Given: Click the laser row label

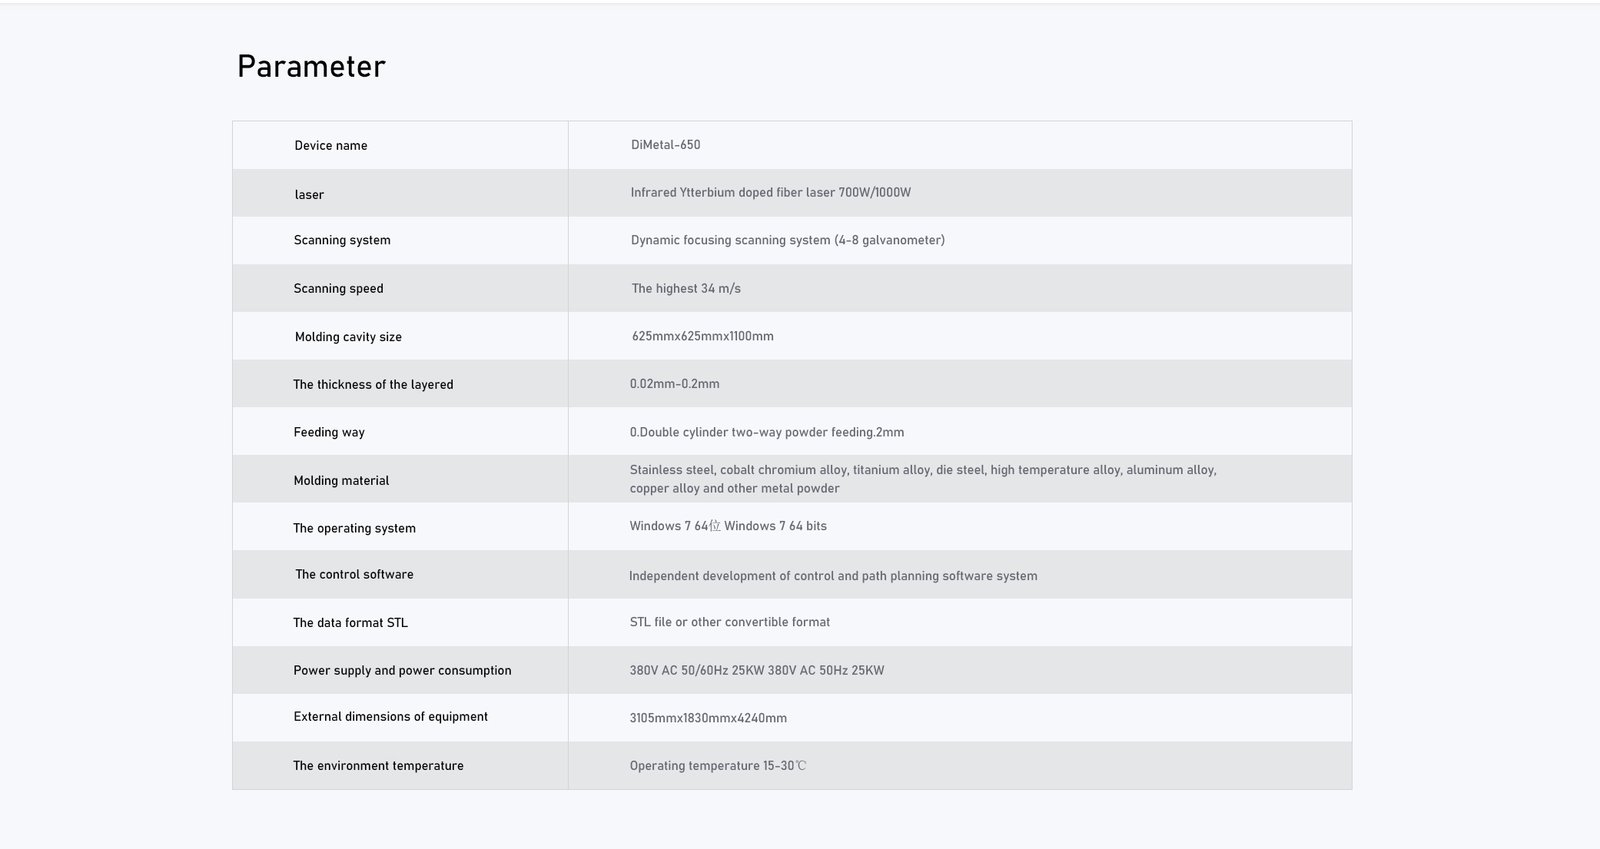Looking at the screenshot, I should point(309,195).
